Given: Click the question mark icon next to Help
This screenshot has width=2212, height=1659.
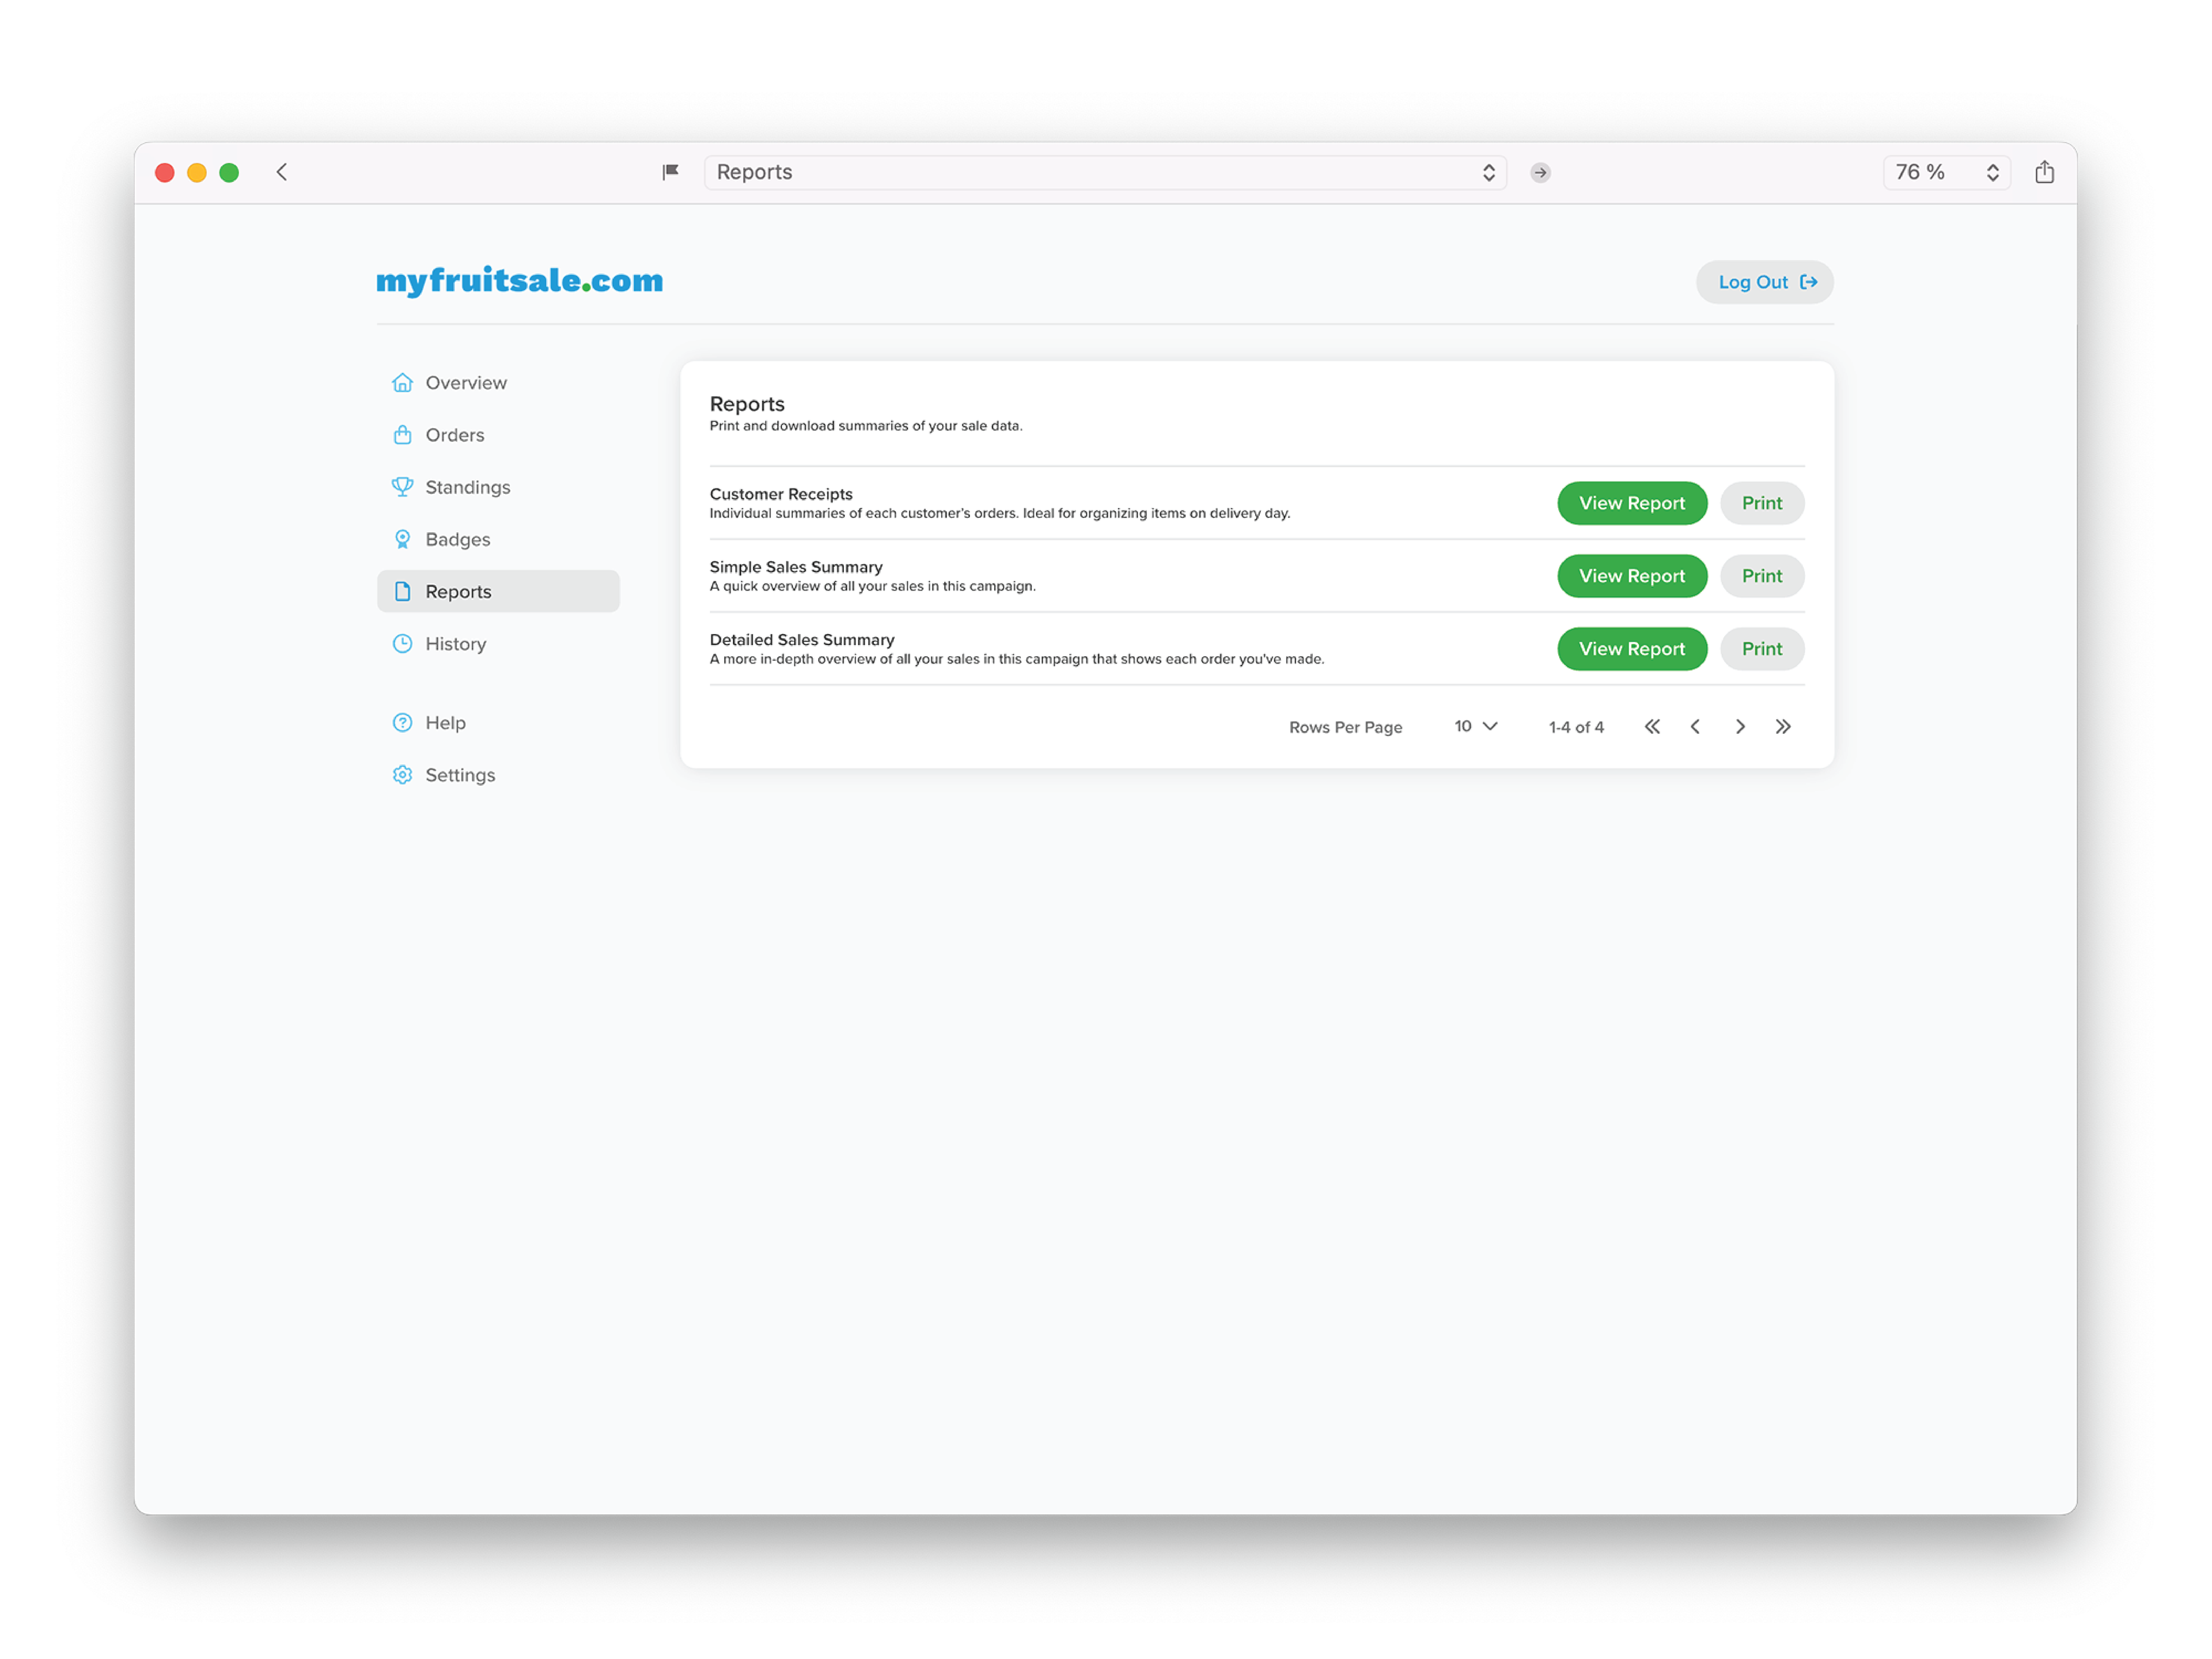Looking at the screenshot, I should tap(402, 723).
